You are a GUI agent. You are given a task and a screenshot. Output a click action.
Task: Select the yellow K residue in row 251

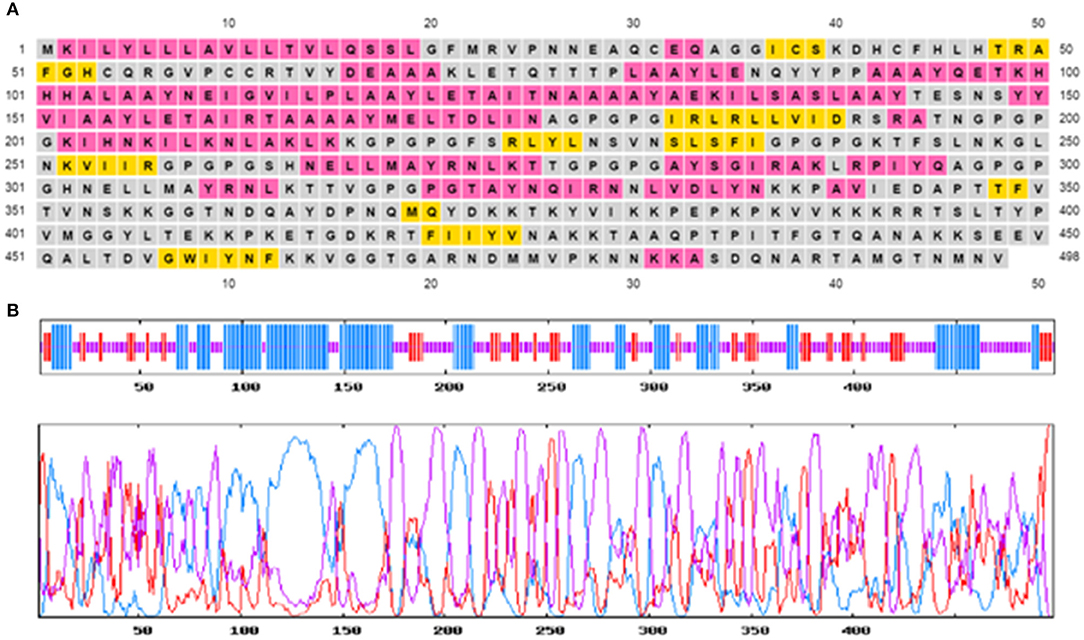[67, 164]
